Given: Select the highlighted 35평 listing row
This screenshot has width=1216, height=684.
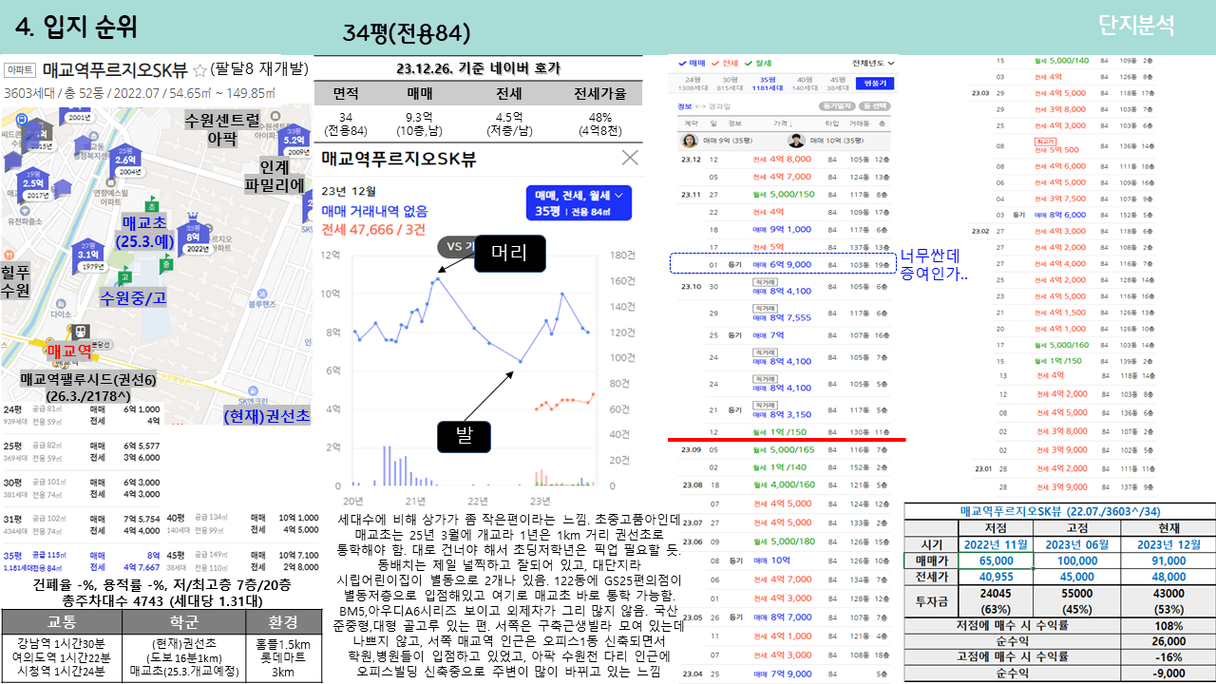Looking at the screenshot, I should pos(81,560).
